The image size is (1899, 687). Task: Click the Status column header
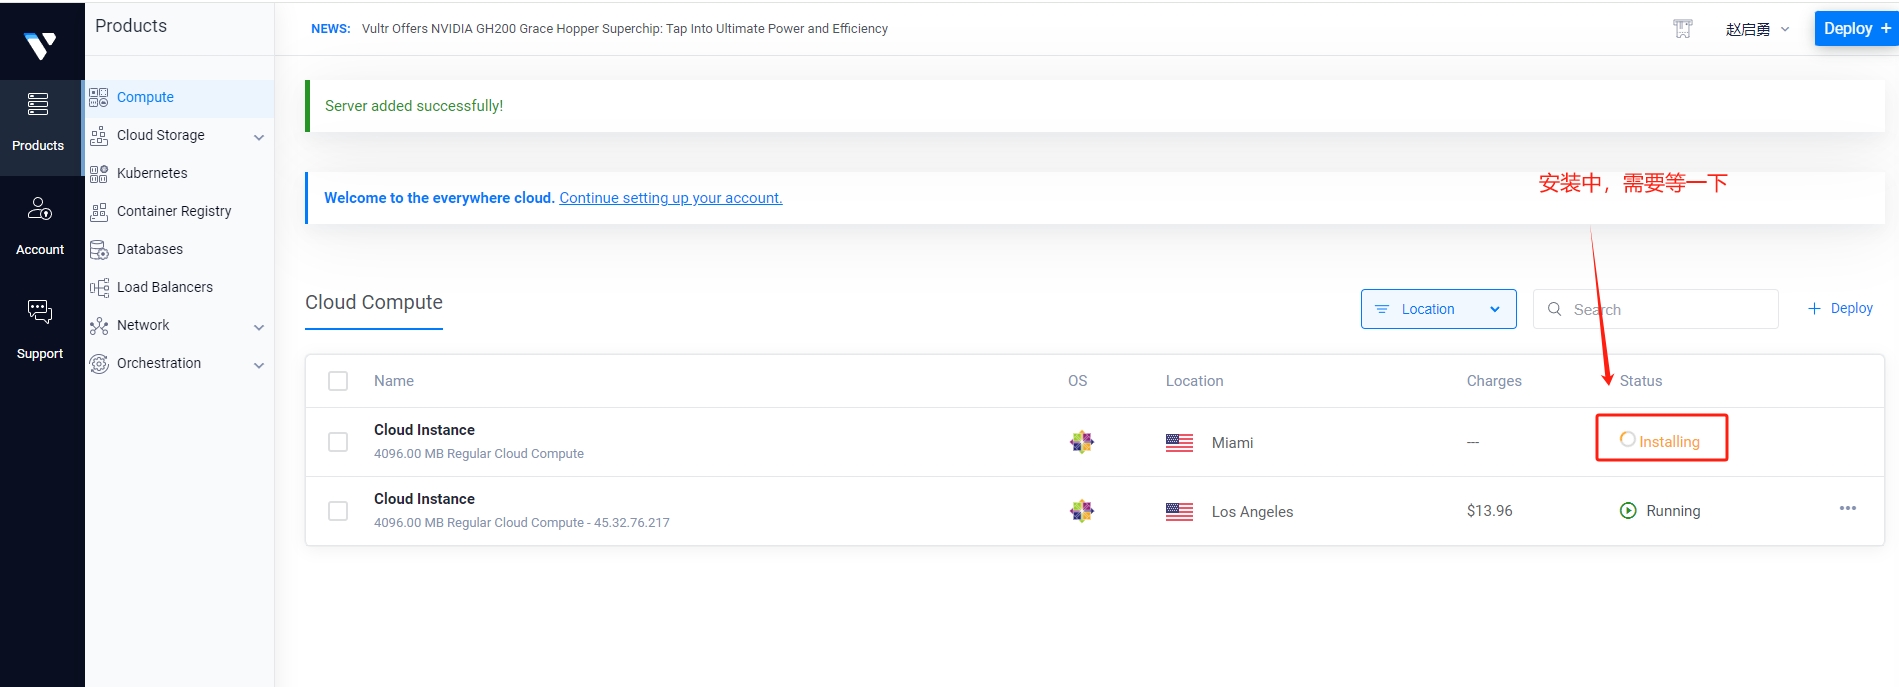(x=1641, y=381)
